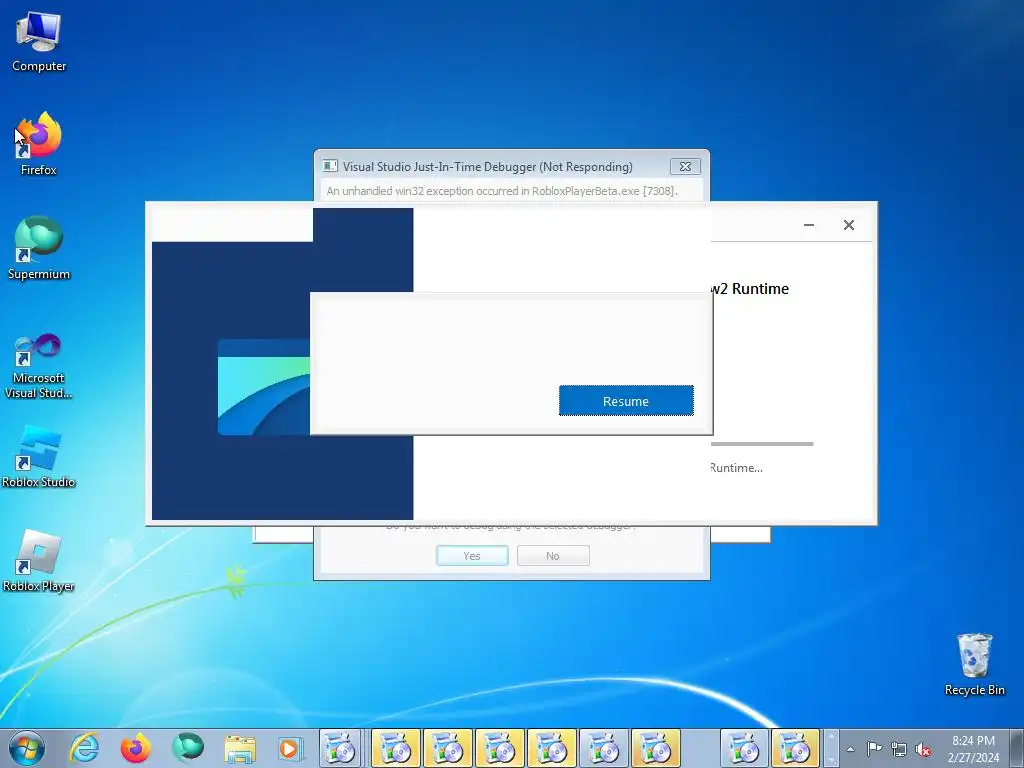Open the Computer desktop icon
Viewport: 1024px width, 768px height.
[39, 42]
